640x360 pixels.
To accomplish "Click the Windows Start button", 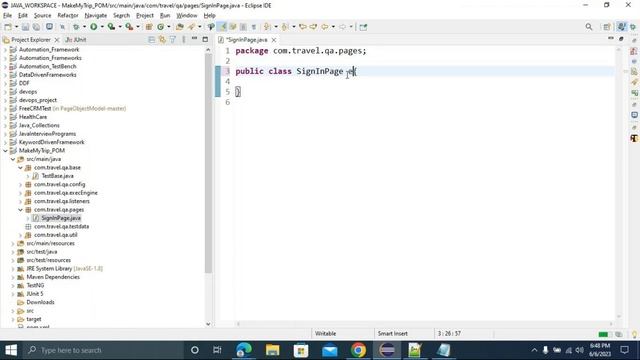I will pyautogui.click(x=11, y=350).
